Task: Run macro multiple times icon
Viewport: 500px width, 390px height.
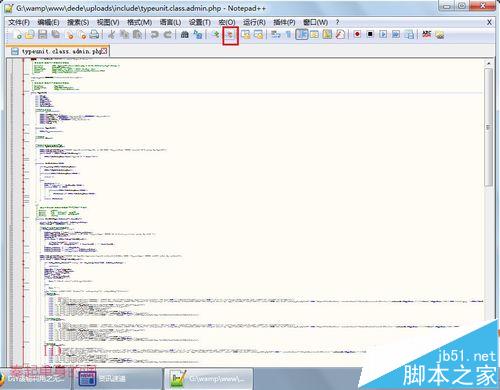Action: tap(396, 34)
